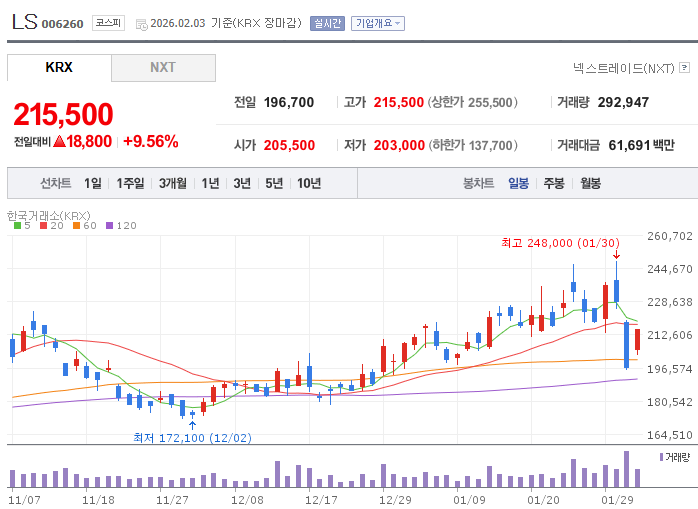
Task: Click the red 20-day moving average swatch
Action: pos(43,226)
